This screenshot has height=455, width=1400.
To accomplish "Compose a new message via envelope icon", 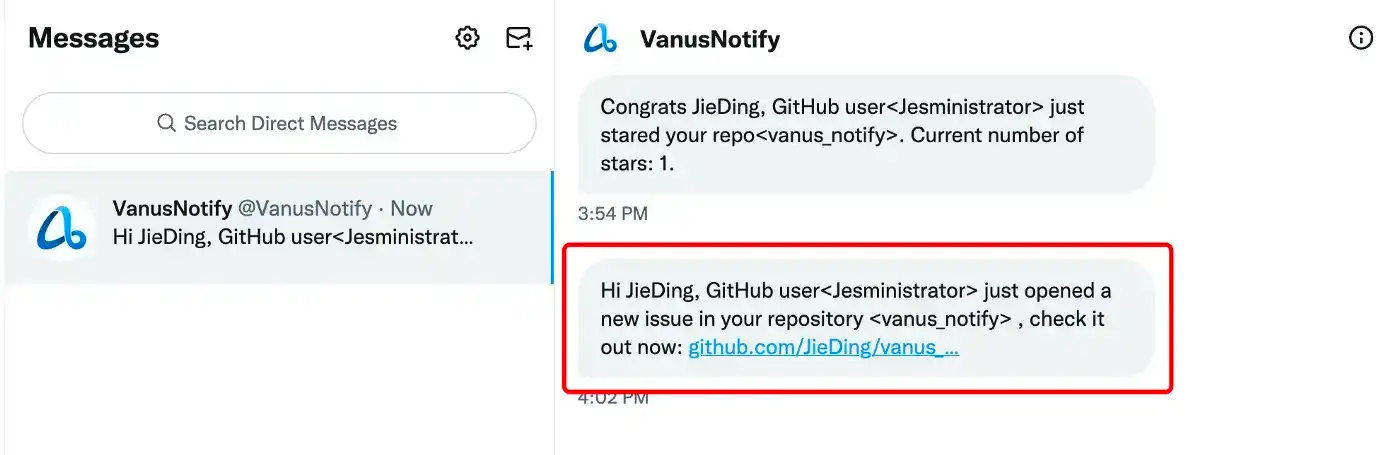I will (x=519, y=38).
